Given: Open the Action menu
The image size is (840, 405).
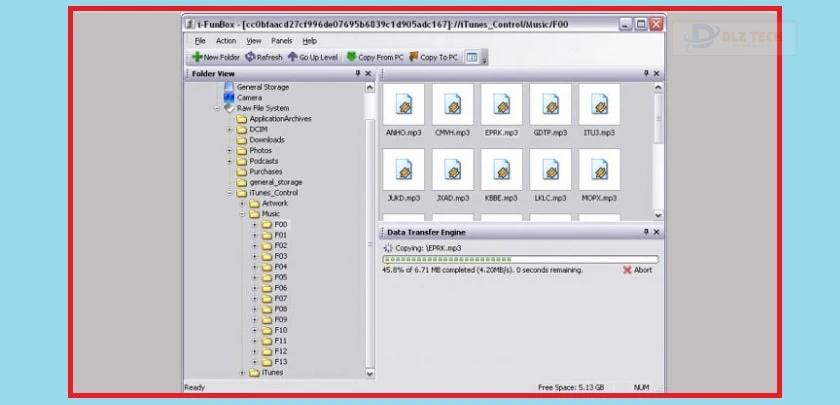Looking at the screenshot, I should click(226, 41).
